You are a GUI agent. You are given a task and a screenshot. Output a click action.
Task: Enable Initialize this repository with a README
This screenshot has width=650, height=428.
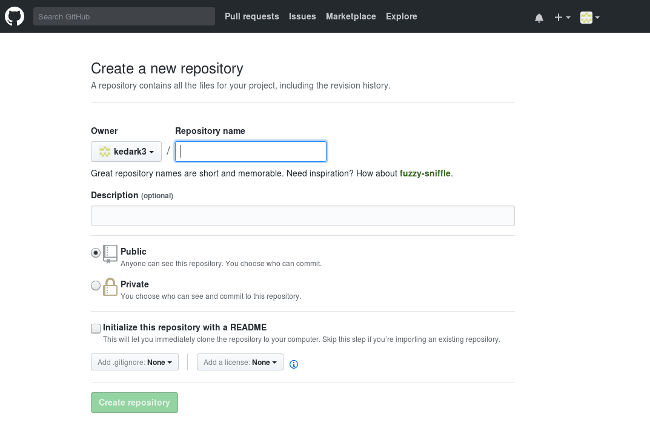[96, 328]
